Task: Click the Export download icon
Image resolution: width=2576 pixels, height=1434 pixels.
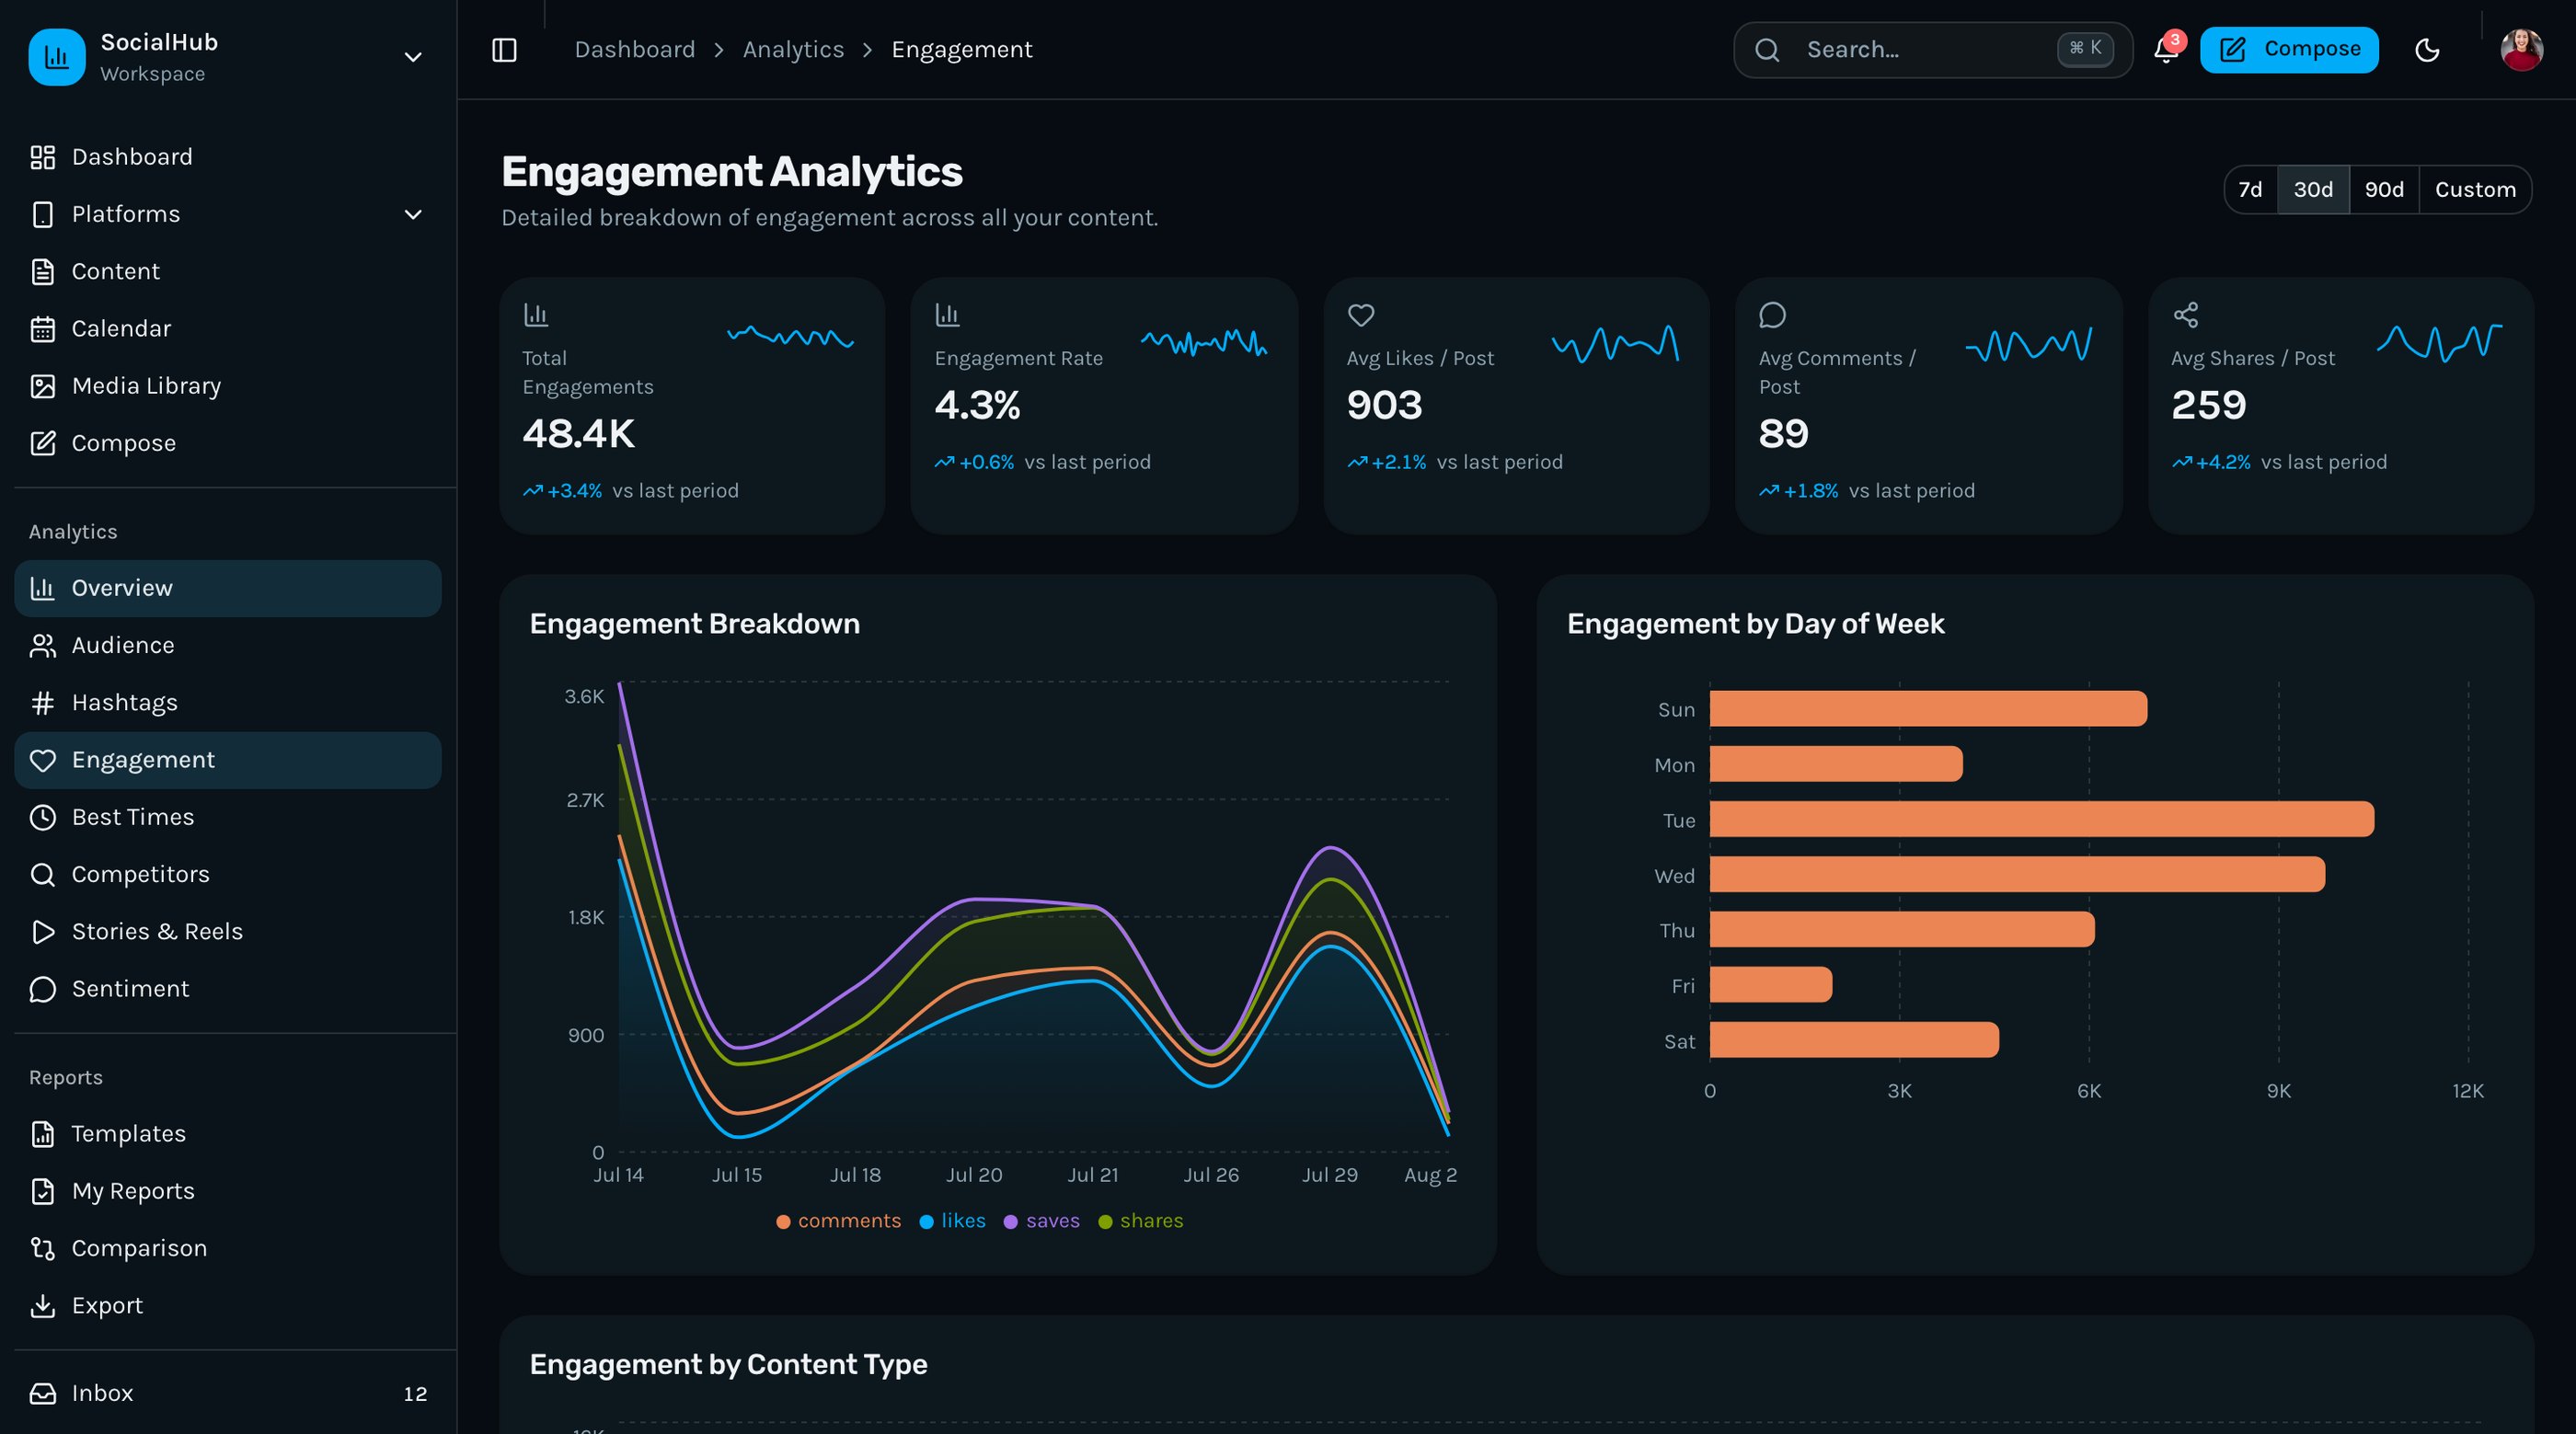Action: click(x=42, y=1306)
